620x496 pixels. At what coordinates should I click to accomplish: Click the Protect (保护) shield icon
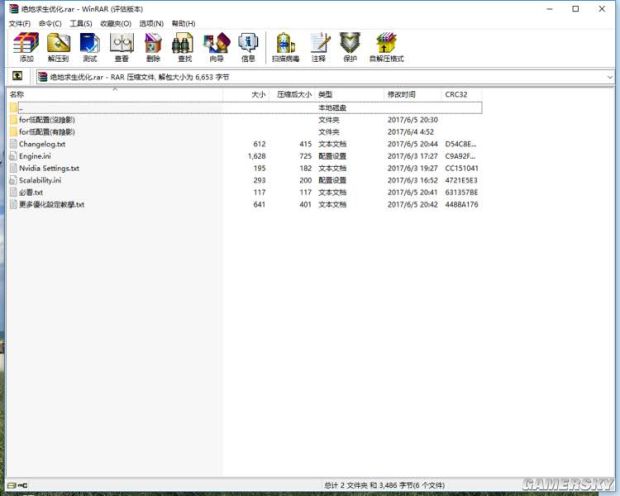click(350, 44)
